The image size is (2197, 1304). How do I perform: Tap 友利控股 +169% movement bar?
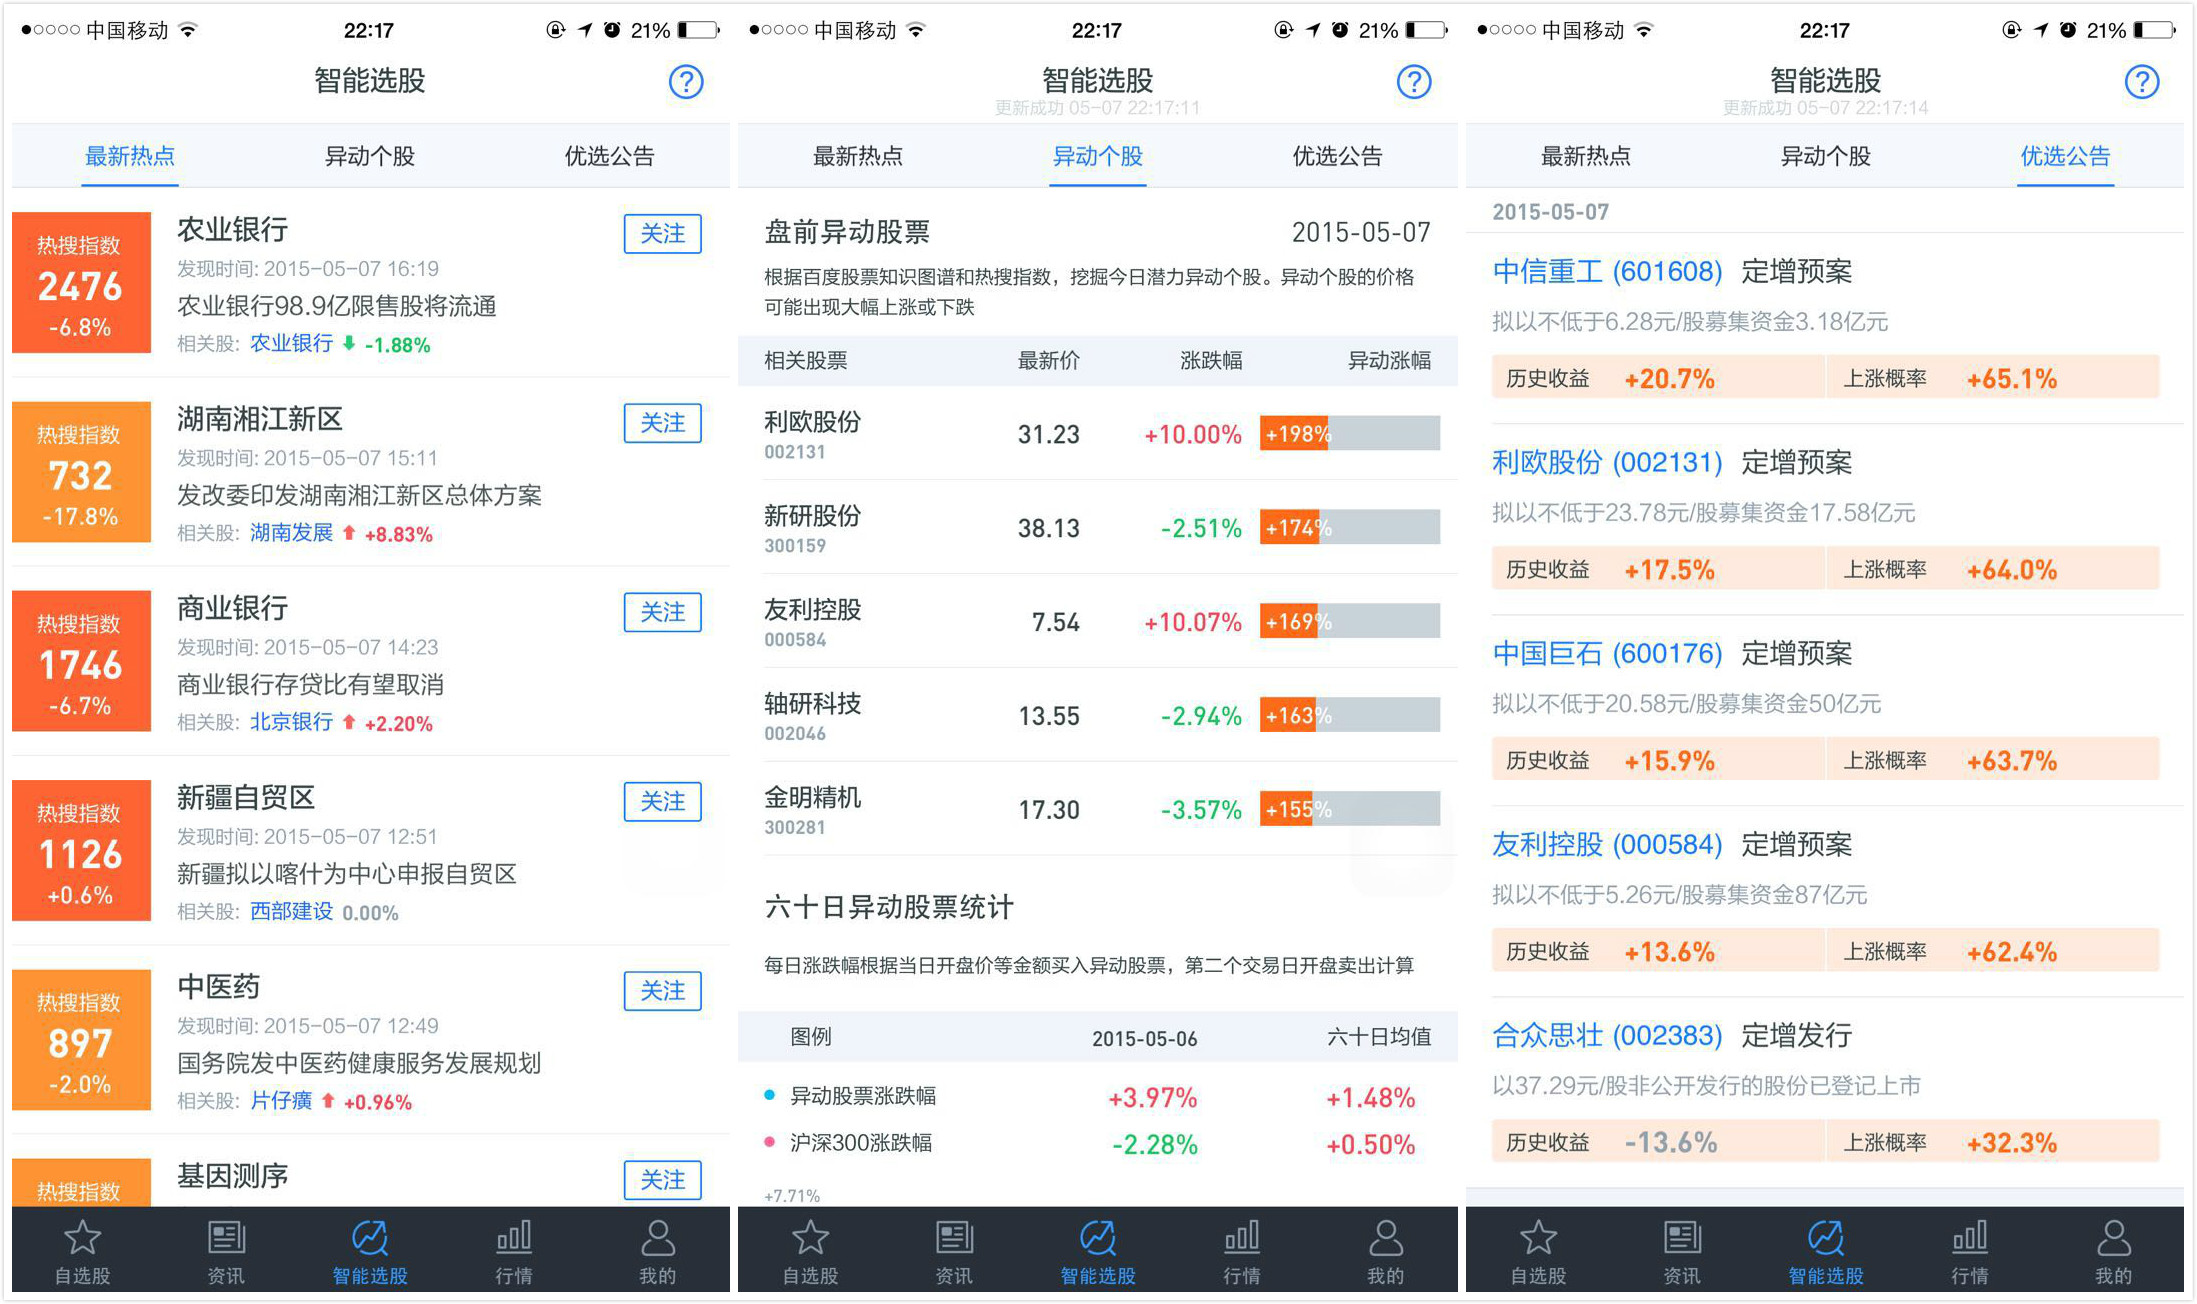1350,621
